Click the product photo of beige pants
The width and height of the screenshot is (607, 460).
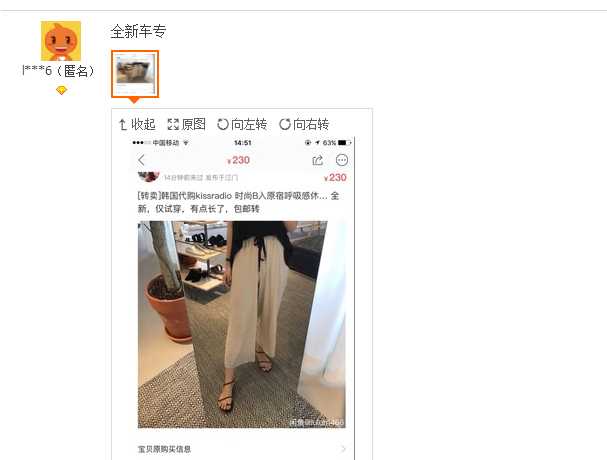[x=242, y=324]
